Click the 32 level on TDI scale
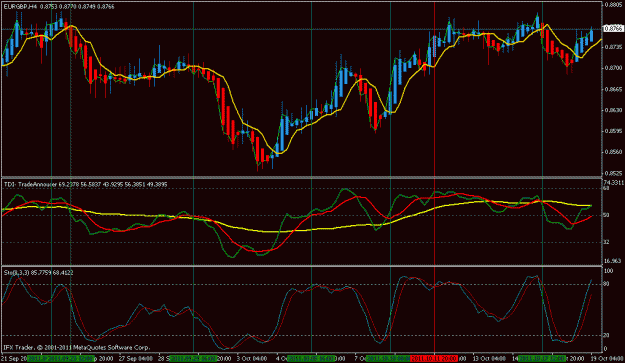The image size is (625, 363). 606,242
